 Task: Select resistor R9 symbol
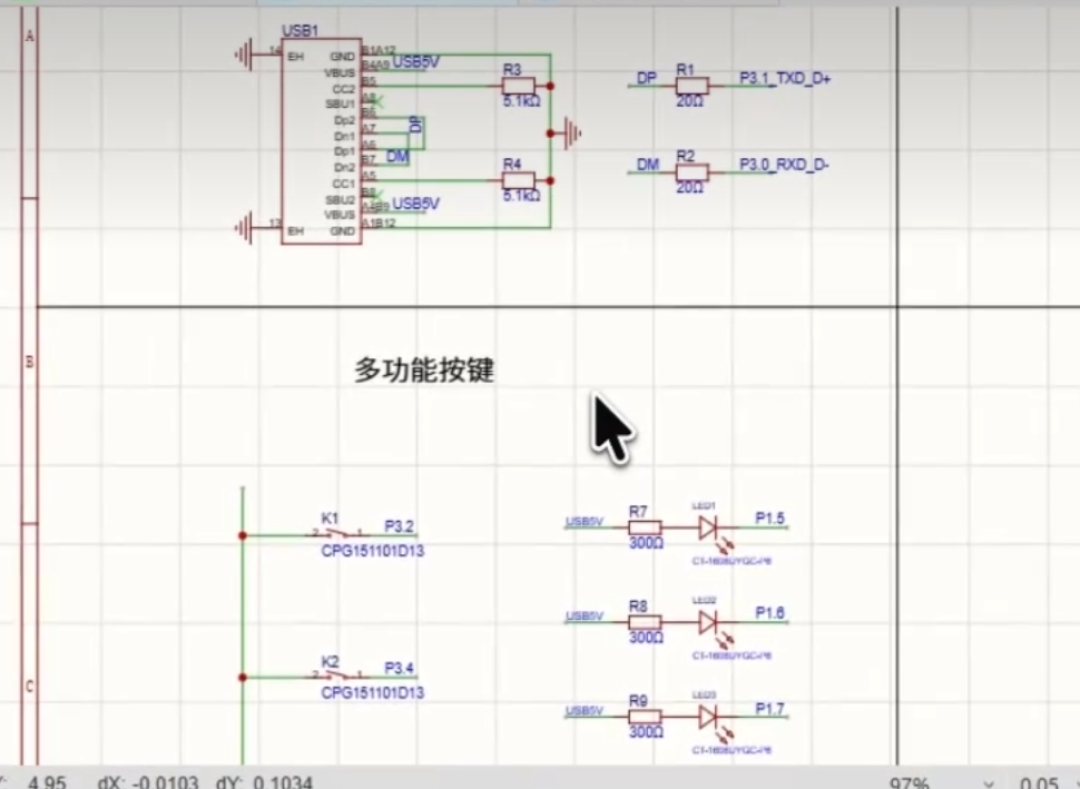click(x=645, y=717)
